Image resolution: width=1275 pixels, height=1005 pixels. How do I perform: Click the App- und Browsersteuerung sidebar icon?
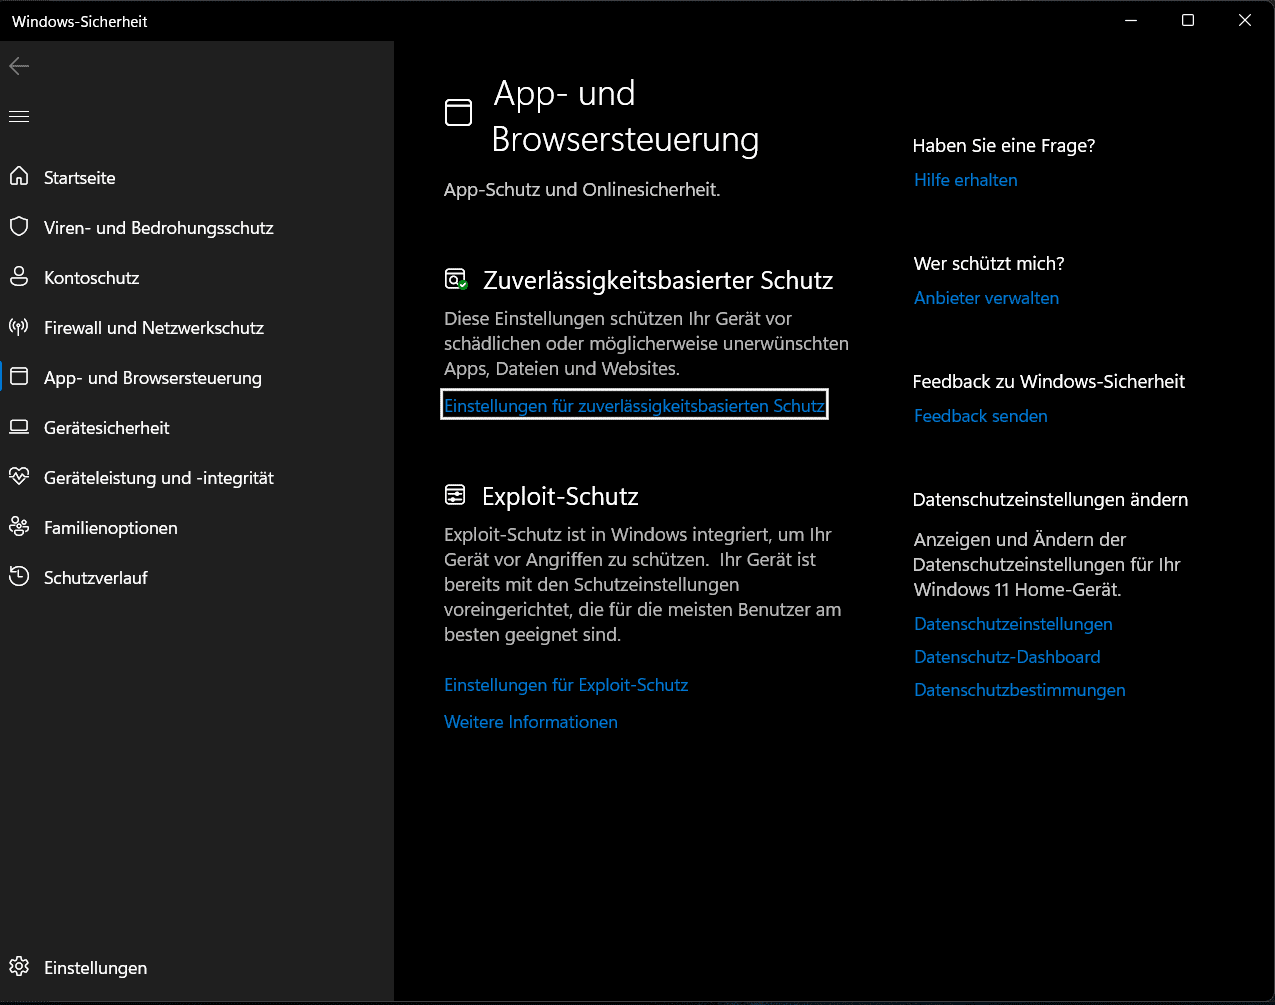(x=19, y=377)
